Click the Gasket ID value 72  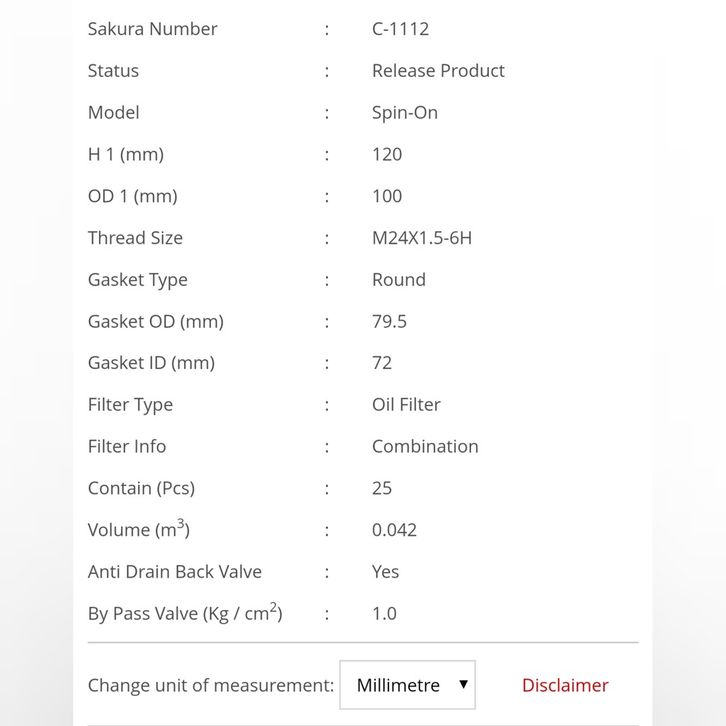[382, 363]
